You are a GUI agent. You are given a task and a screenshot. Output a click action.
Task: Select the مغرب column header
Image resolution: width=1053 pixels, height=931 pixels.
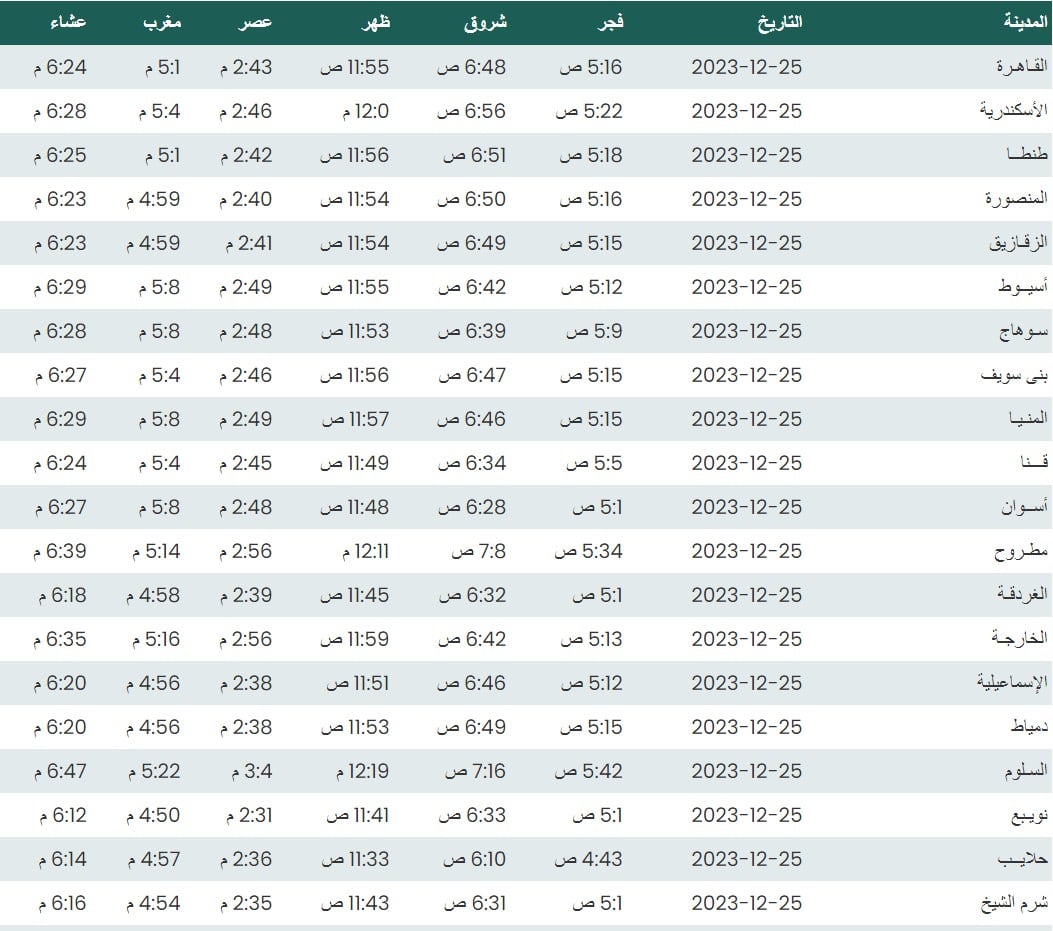[x=159, y=22]
